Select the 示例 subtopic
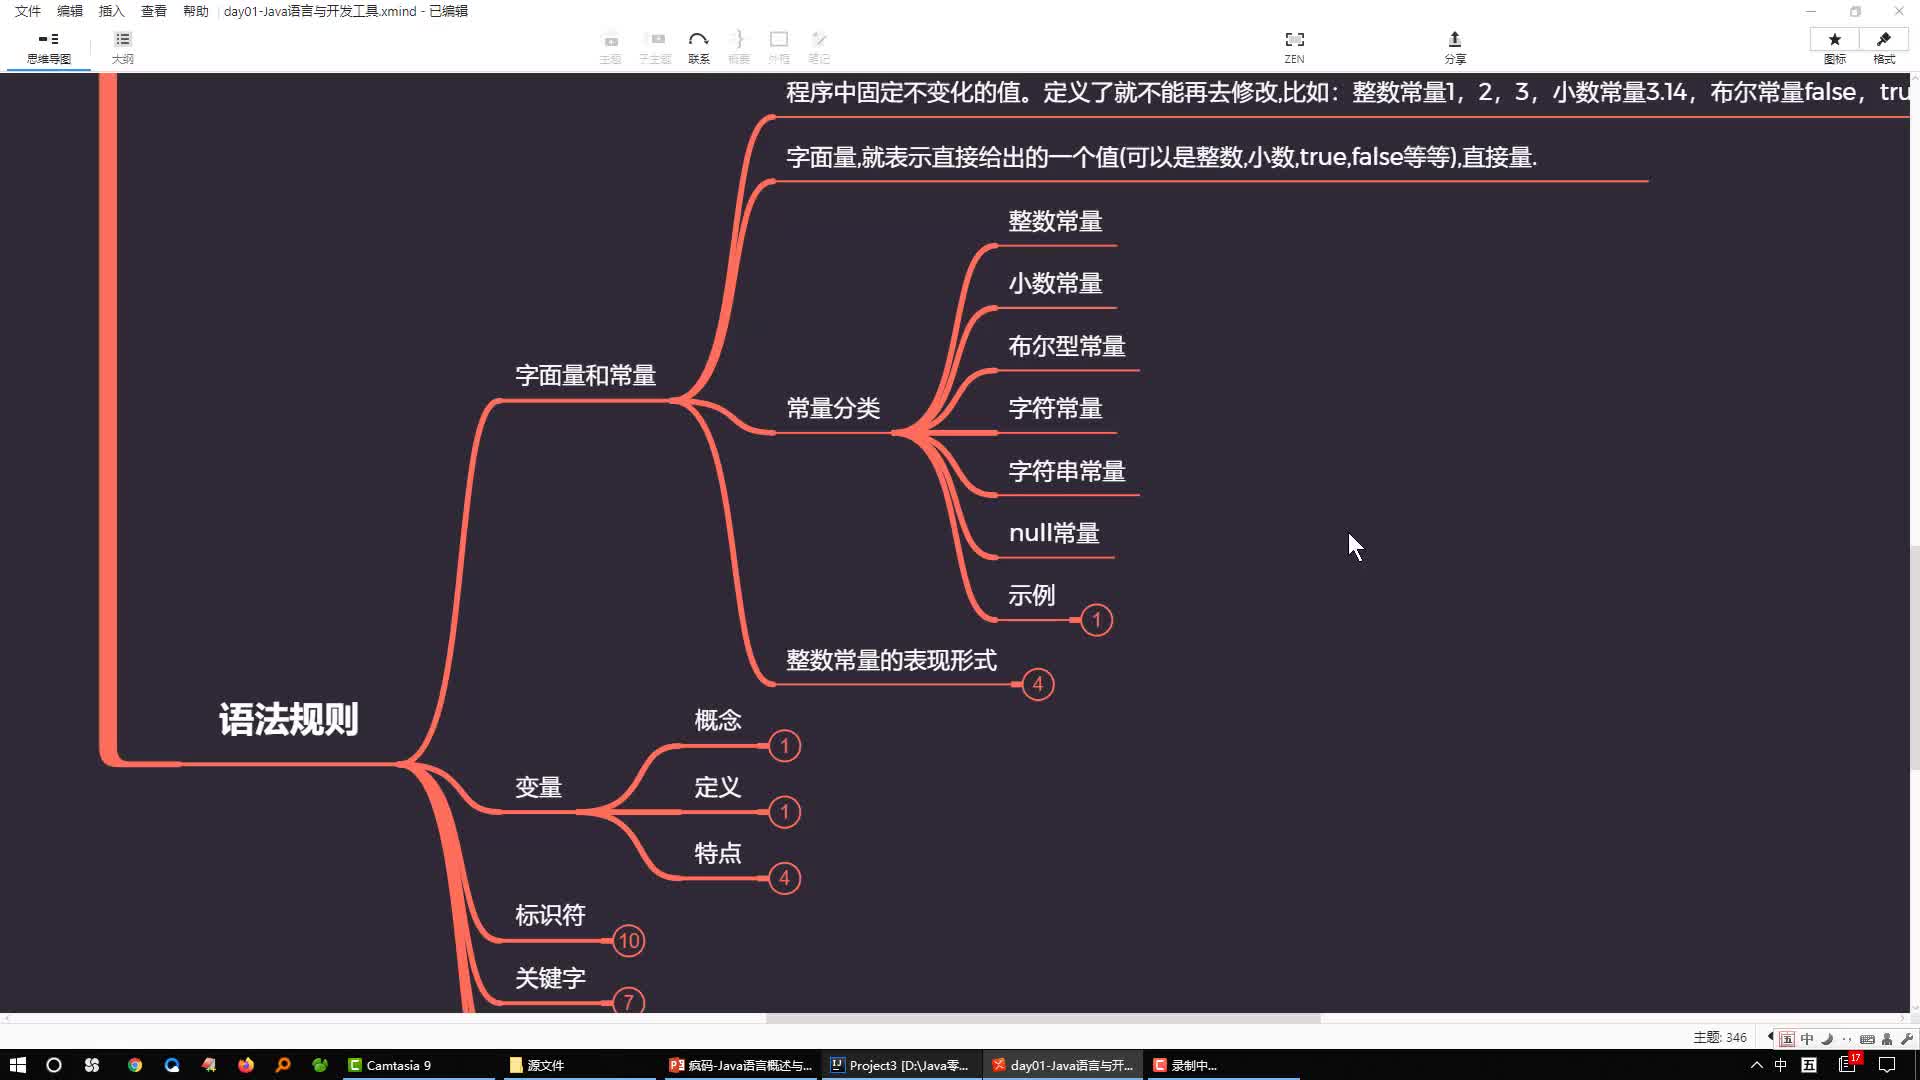 (x=1032, y=595)
